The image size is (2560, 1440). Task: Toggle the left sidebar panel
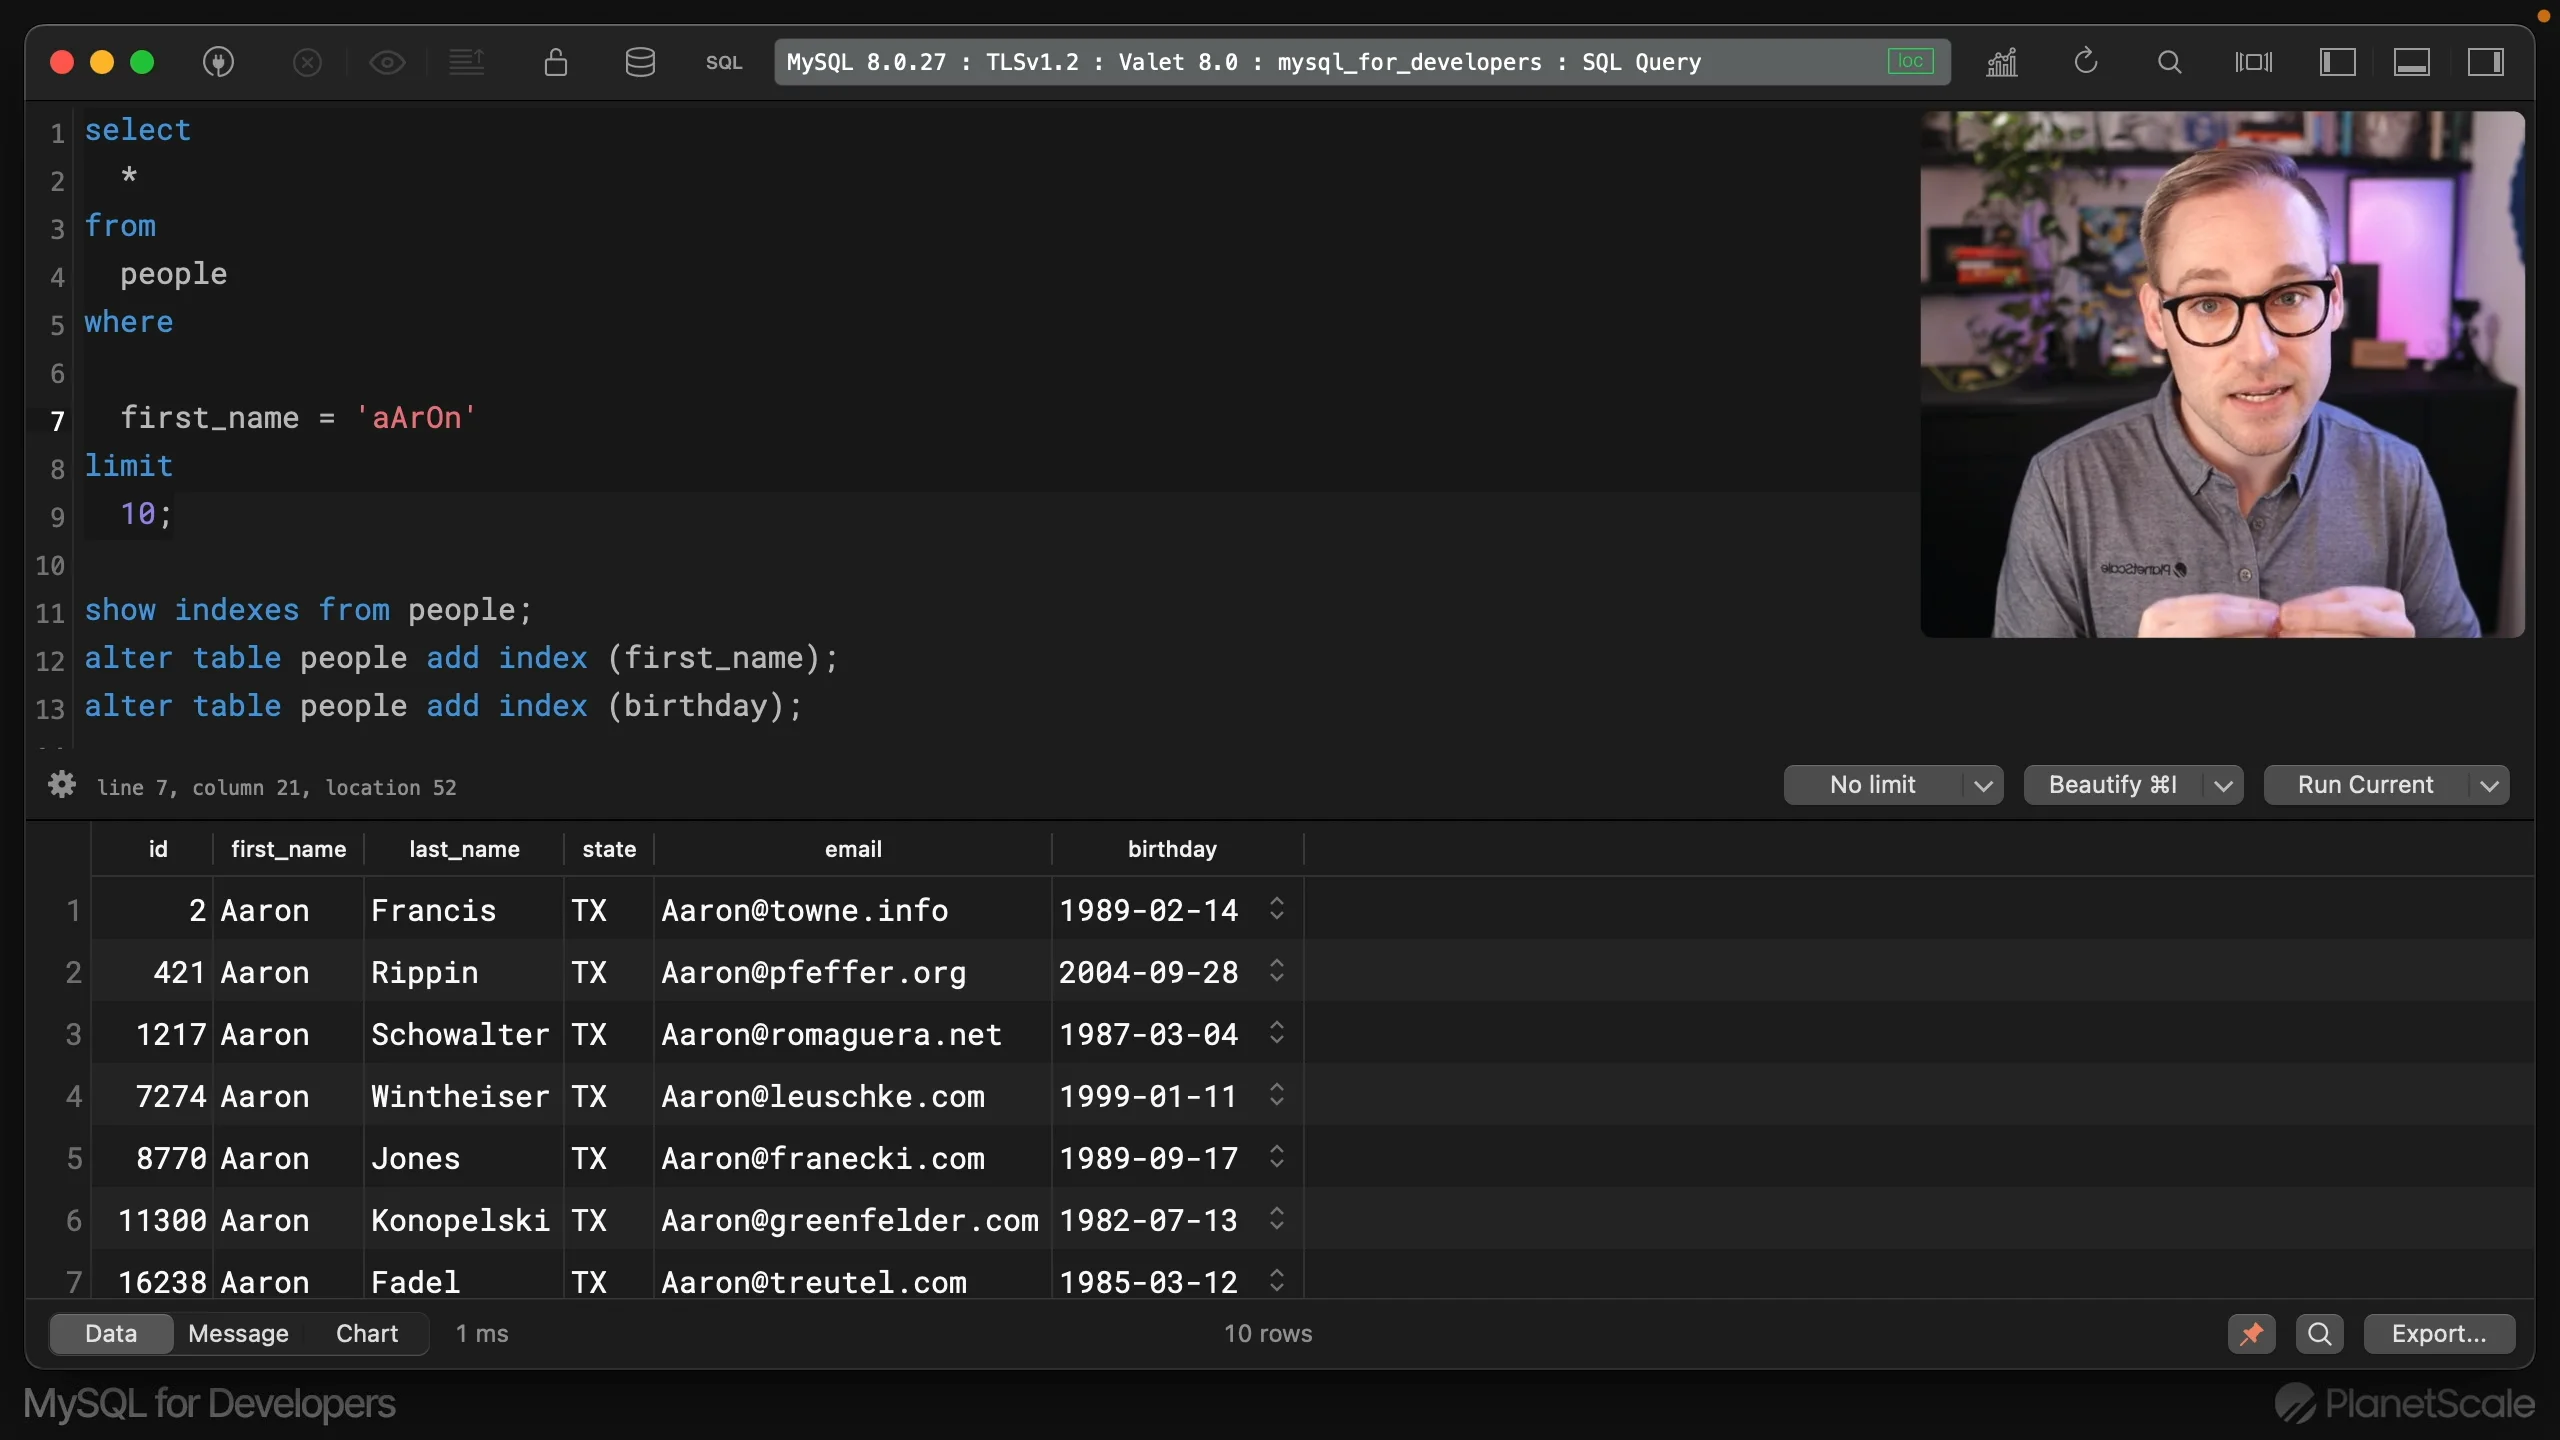(2337, 62)
